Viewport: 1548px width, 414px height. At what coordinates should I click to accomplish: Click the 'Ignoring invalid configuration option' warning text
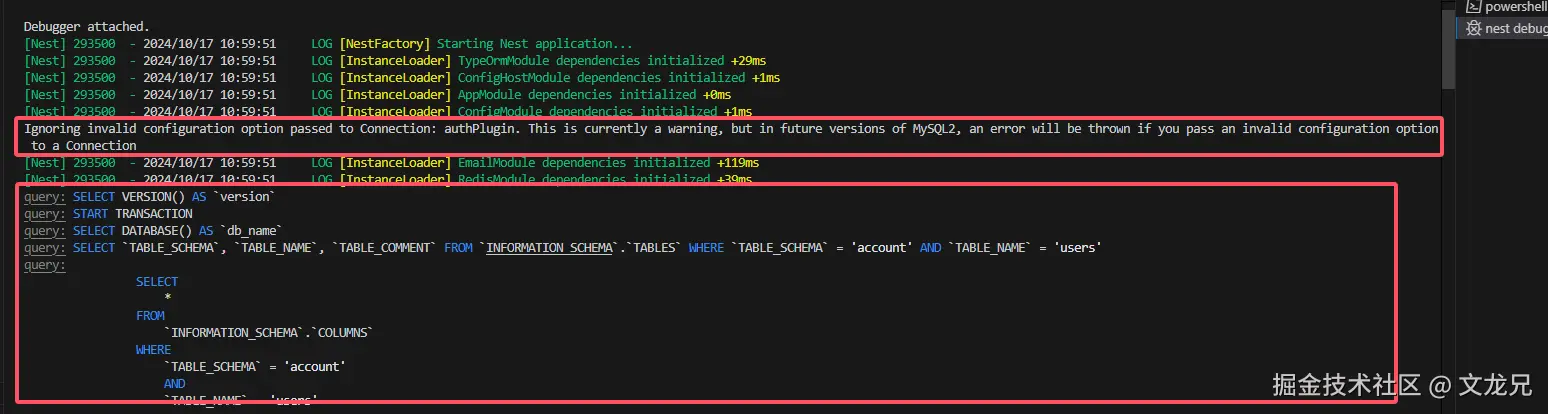pos(731,137)
